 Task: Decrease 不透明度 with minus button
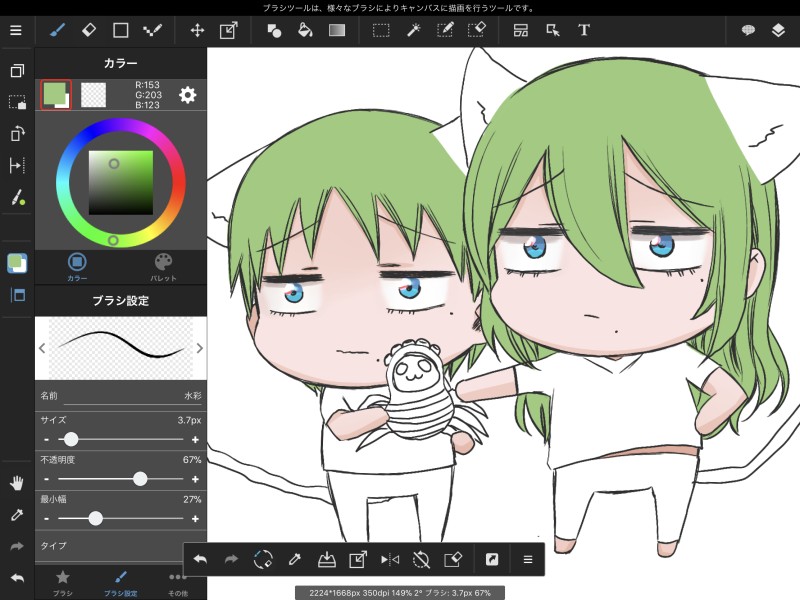pos(46,479)
